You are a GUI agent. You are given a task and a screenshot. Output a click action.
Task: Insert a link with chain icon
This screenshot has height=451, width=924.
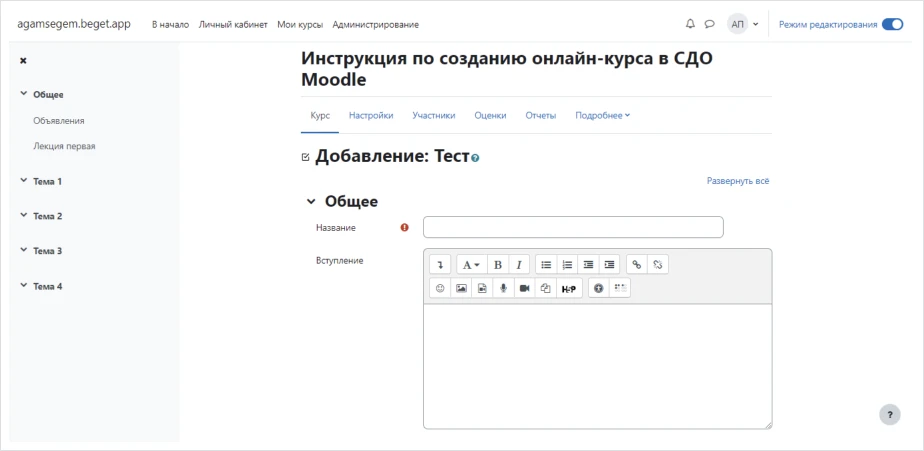[x=636, y=265]
